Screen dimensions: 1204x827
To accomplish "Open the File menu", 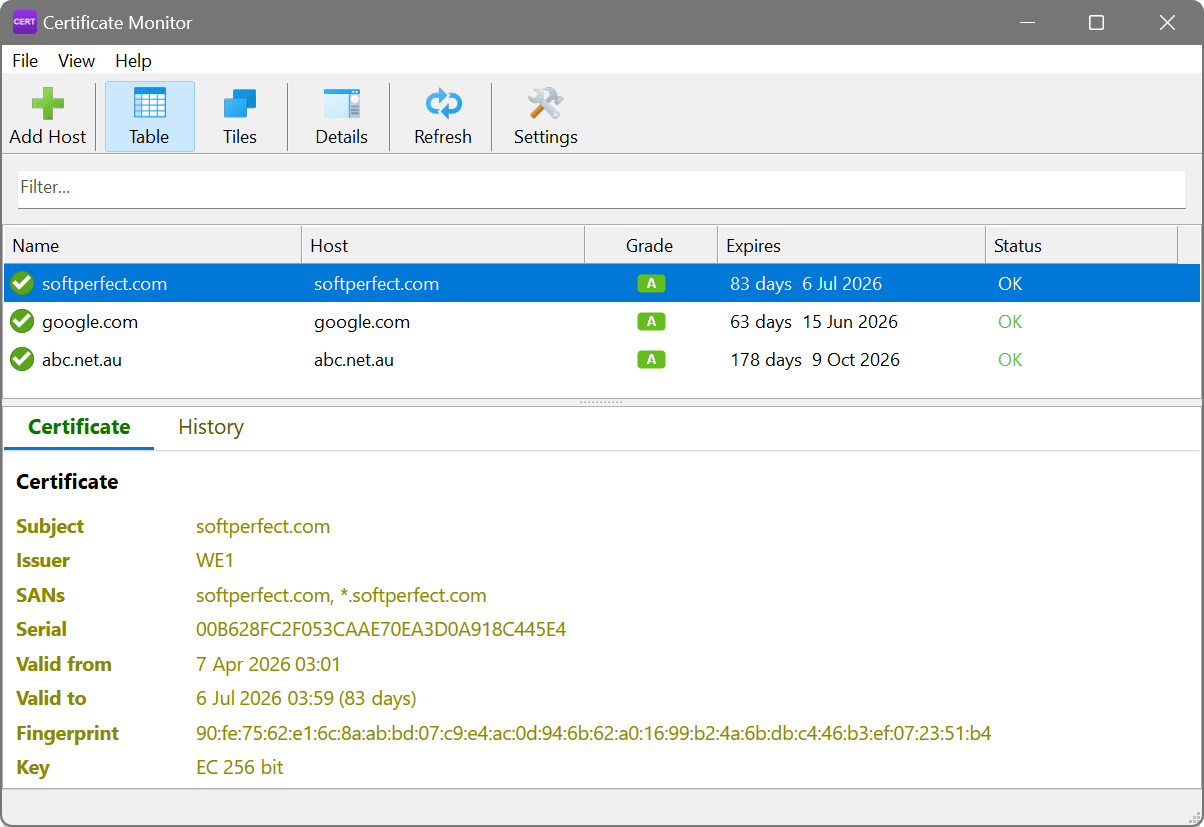I will point(24,61).
